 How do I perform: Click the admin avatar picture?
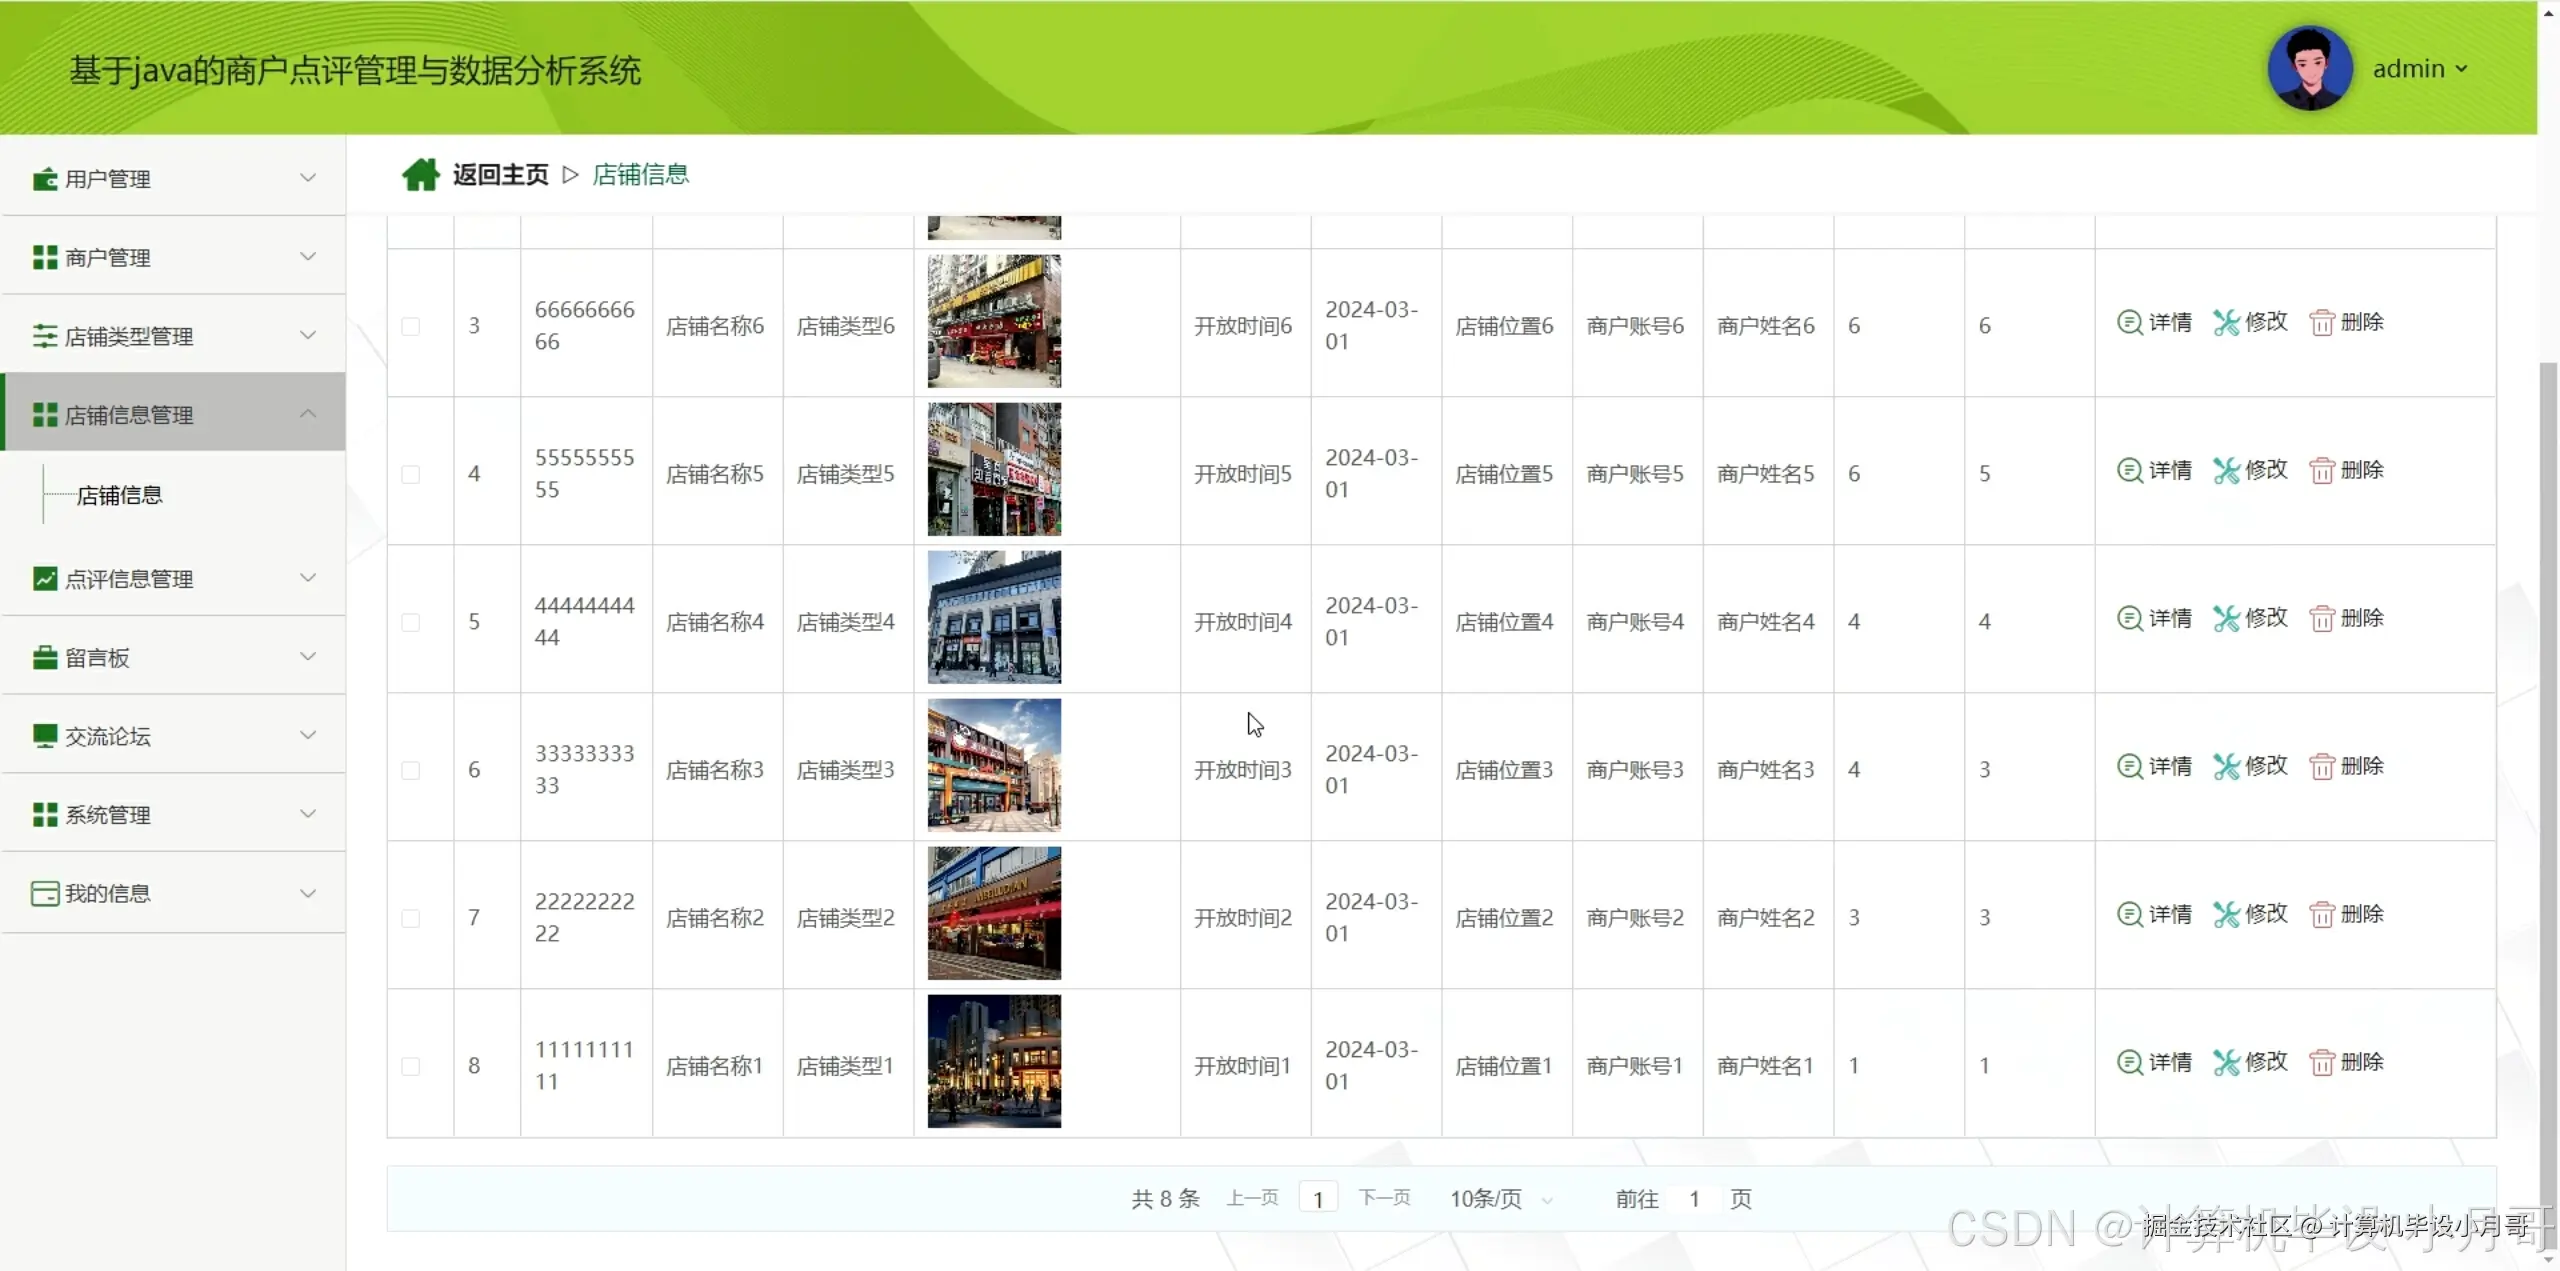click(x=2309, y=68)
